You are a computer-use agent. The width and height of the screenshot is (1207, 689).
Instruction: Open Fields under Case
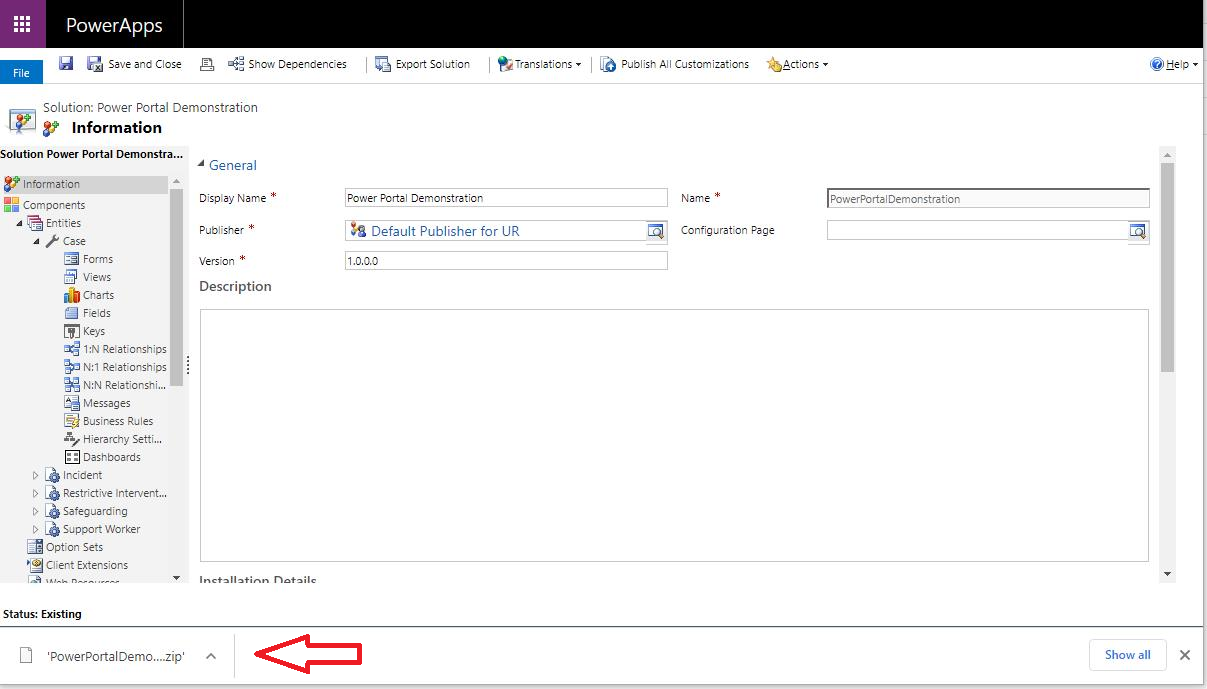click(96, 313)
